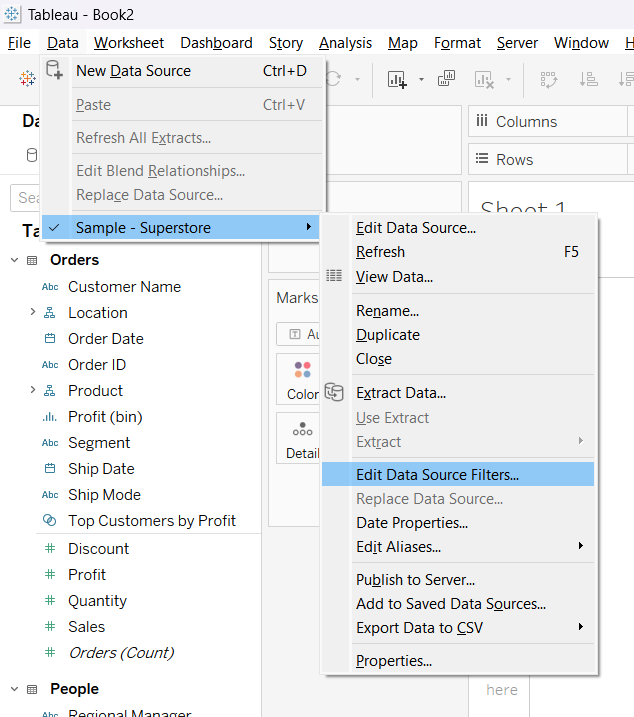The image size is (634, 717).
Task: Choose Edit Data Source Filters
Action: point(437,475)
